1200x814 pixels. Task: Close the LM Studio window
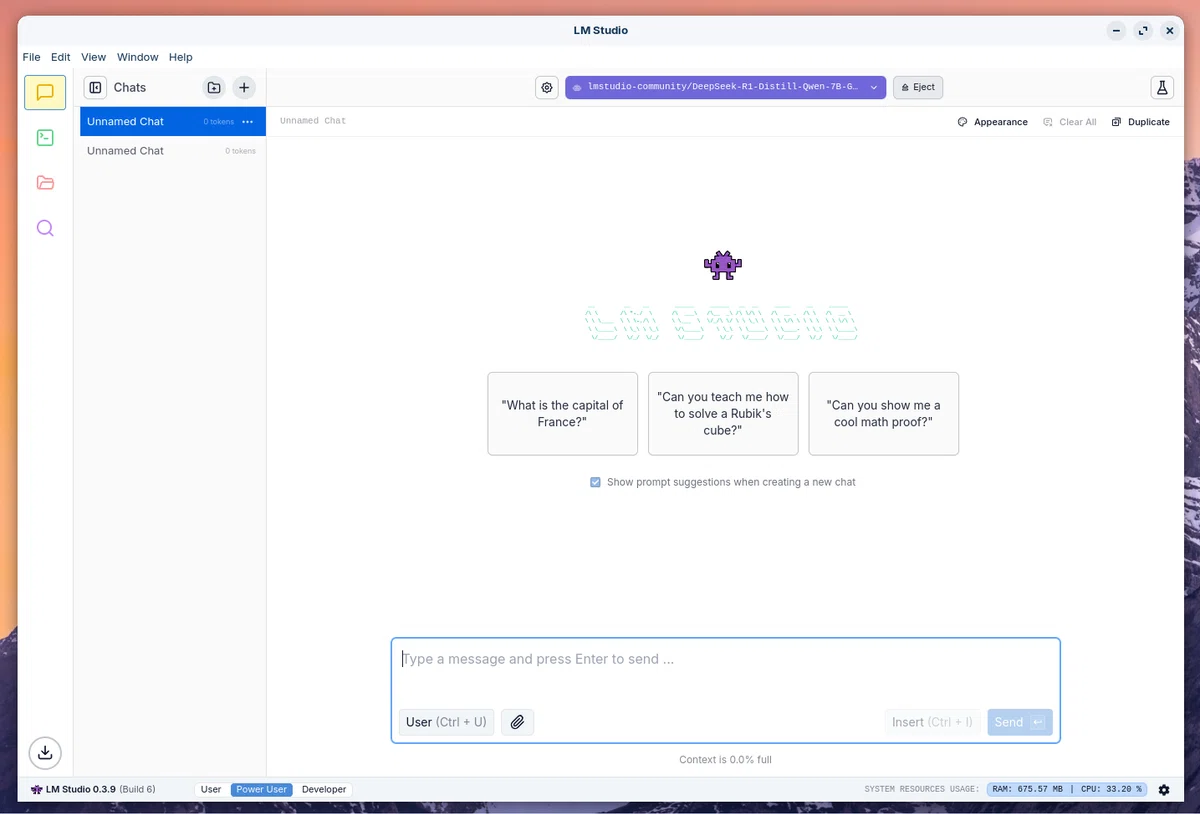point(1170,31)
